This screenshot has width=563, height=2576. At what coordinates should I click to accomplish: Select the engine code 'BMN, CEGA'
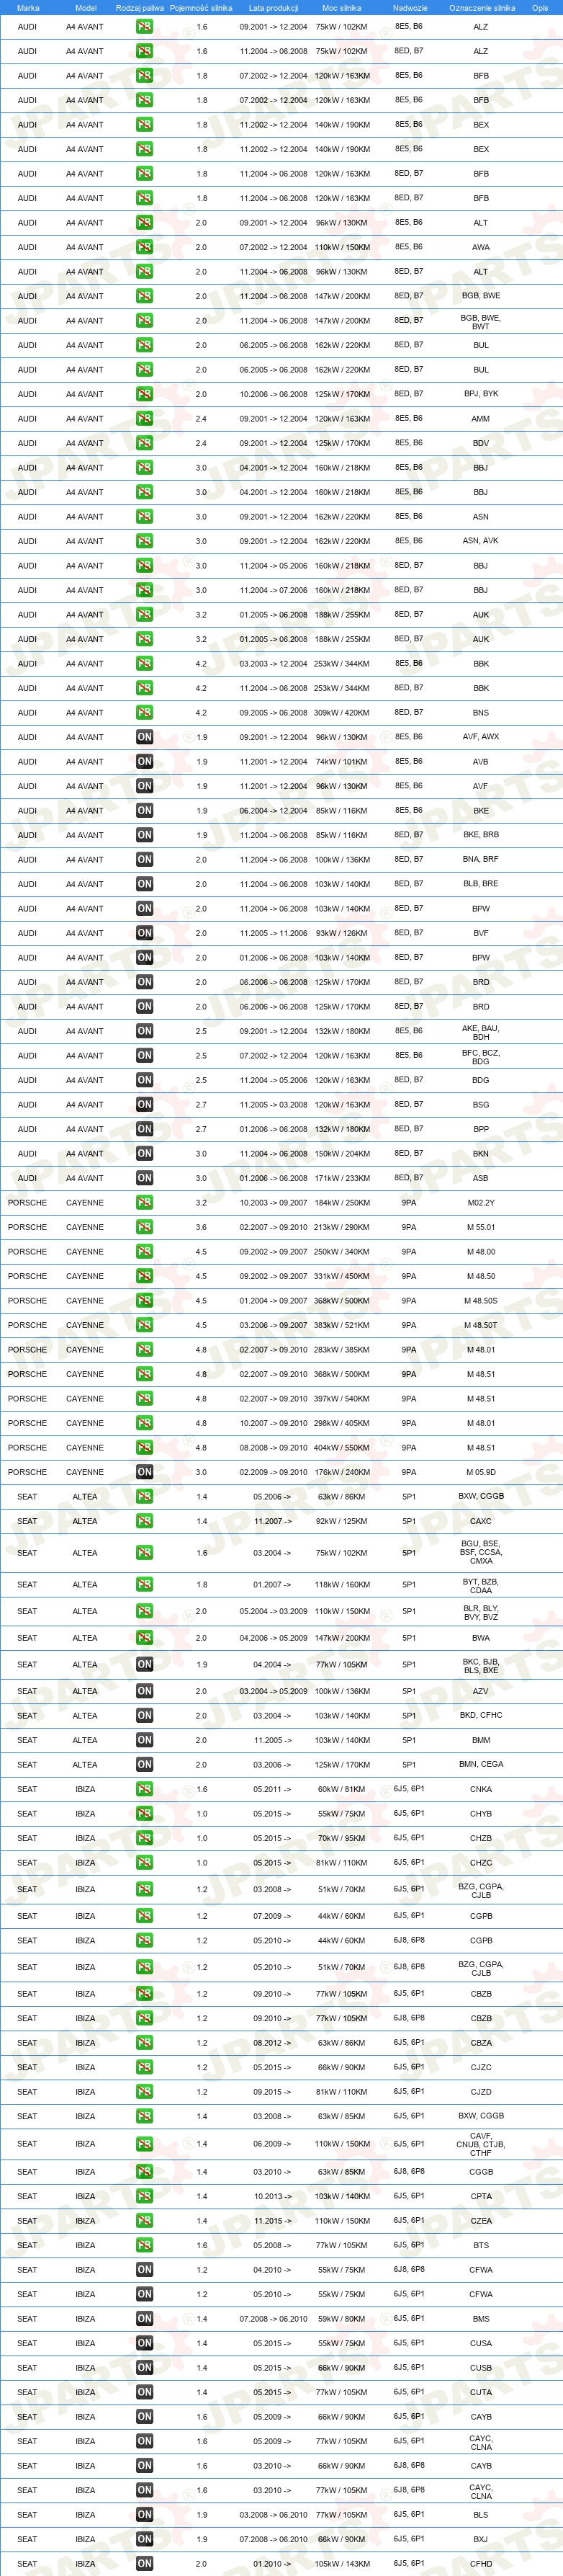coord(481,1765)
